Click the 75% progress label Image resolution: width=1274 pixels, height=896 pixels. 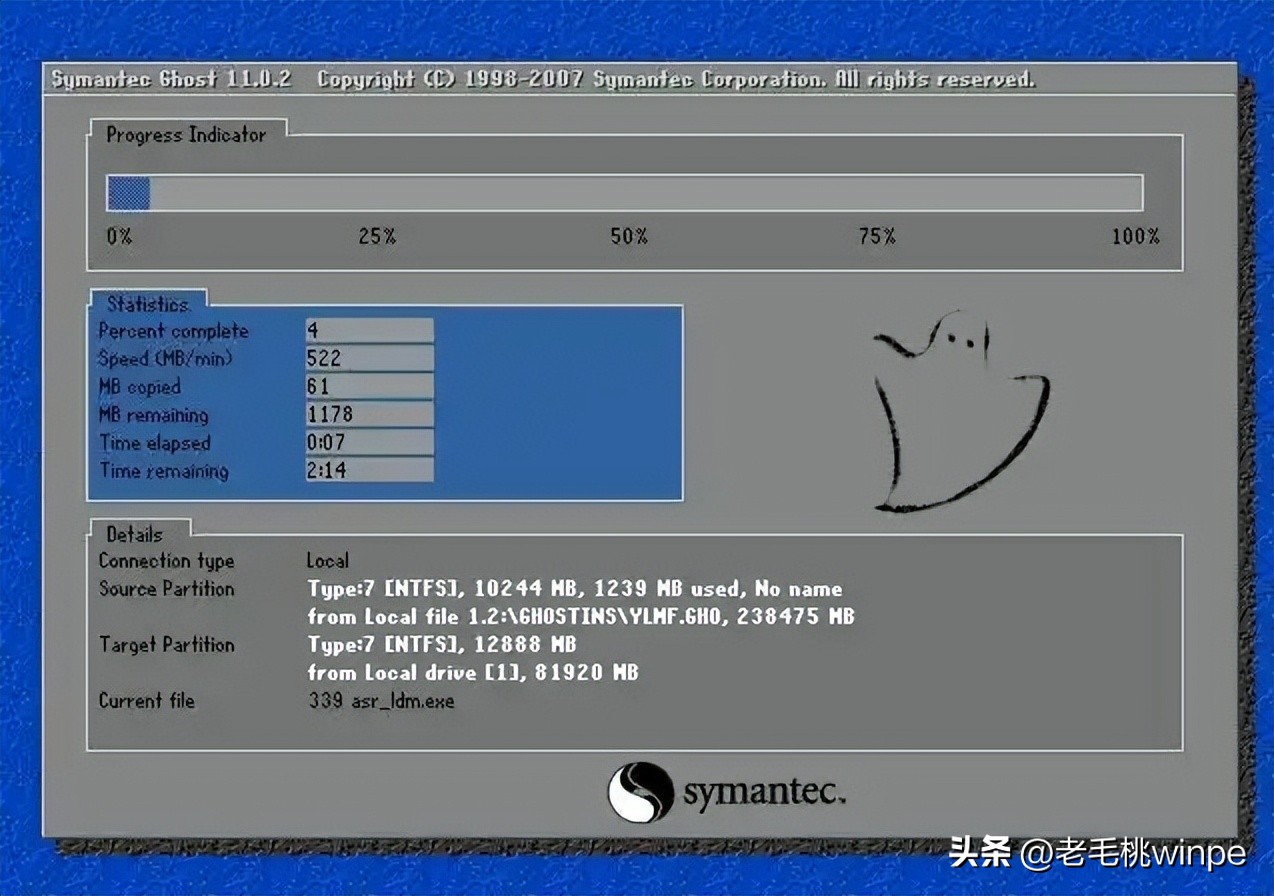pyautogui.click(x=877, y=237)
